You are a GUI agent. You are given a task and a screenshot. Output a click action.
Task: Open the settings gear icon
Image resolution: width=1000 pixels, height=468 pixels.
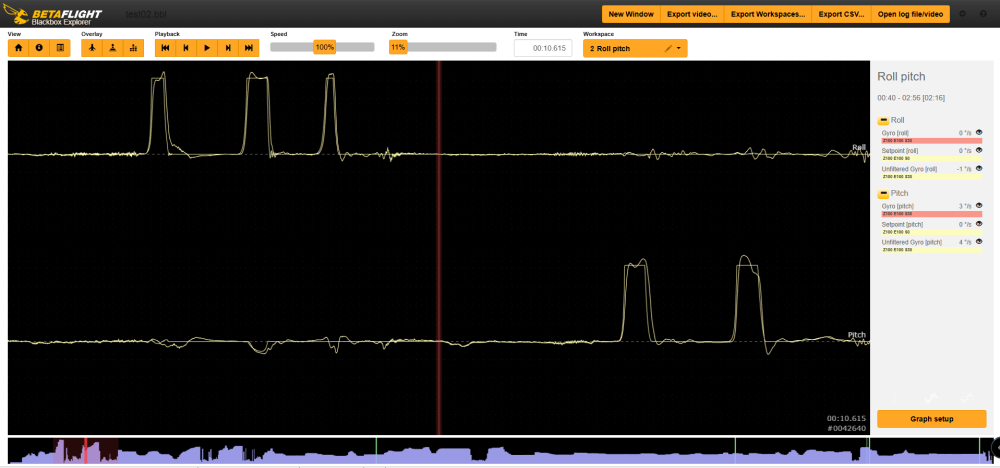[x=963, y=14]
